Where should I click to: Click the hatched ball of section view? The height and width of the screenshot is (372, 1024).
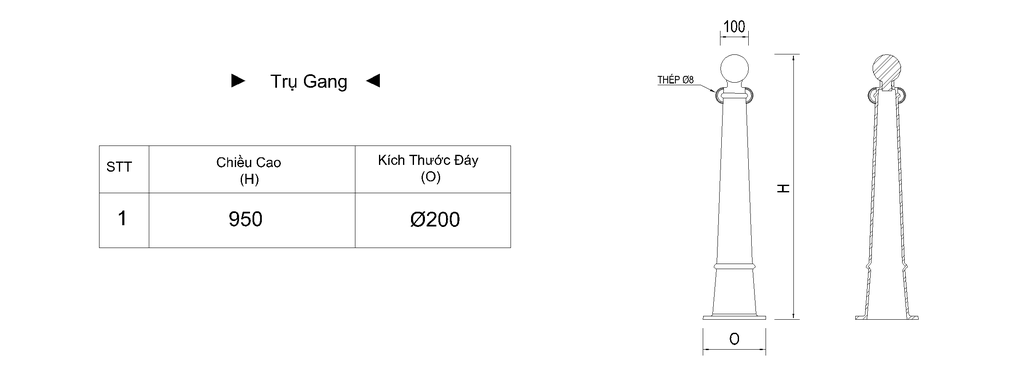[x=886, y=70]
